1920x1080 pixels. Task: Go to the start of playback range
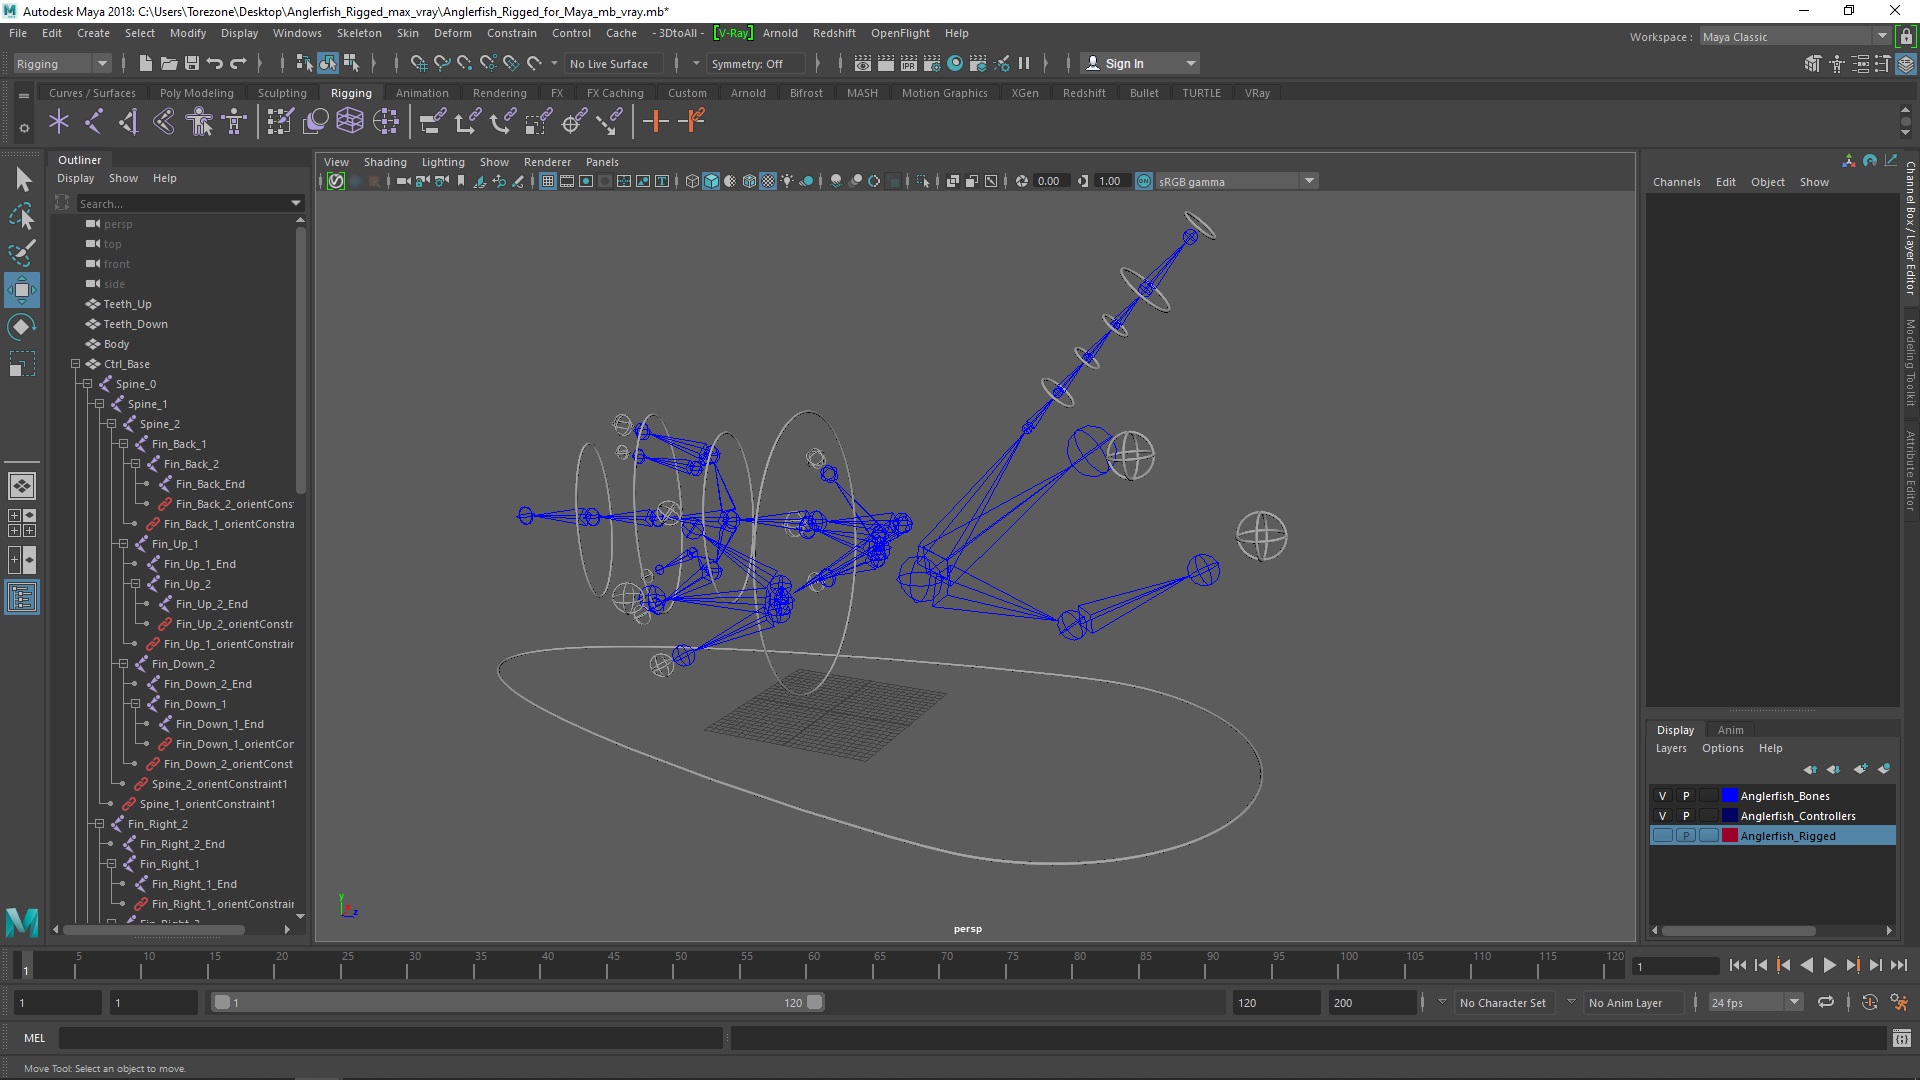[1737, 965]
